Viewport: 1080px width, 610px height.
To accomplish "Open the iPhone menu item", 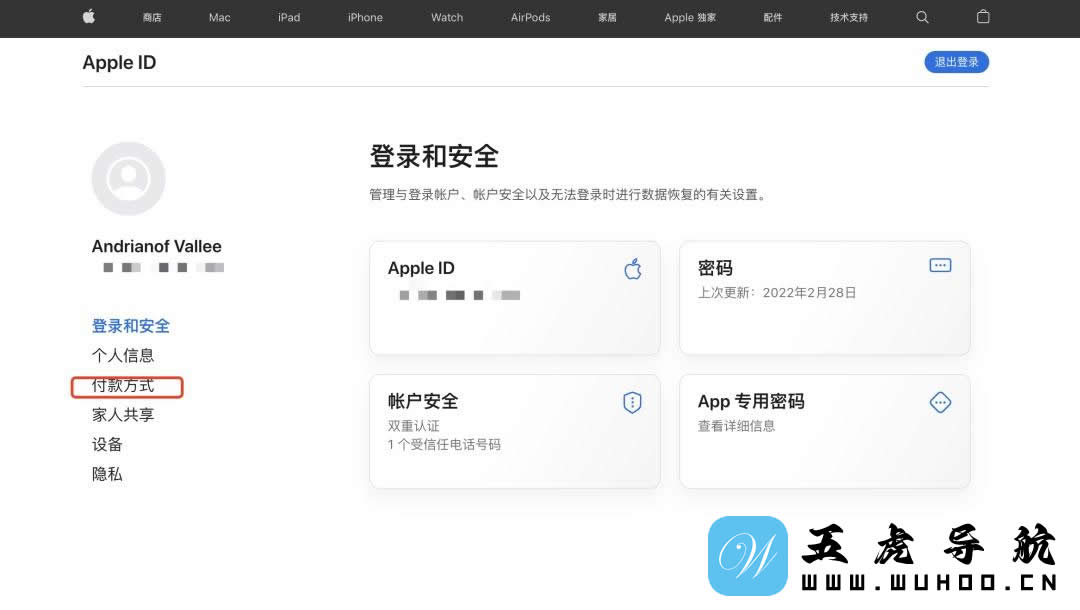I will pyautogui.click(x=365, y=17).
